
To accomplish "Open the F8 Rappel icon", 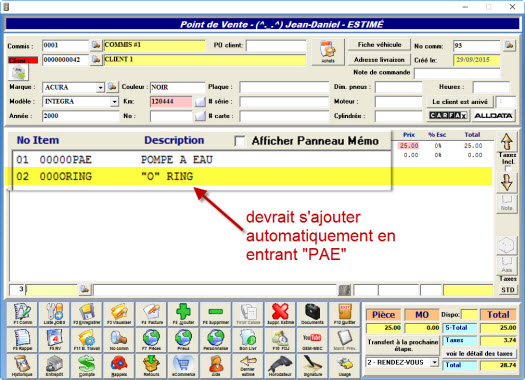I will 22,340.
